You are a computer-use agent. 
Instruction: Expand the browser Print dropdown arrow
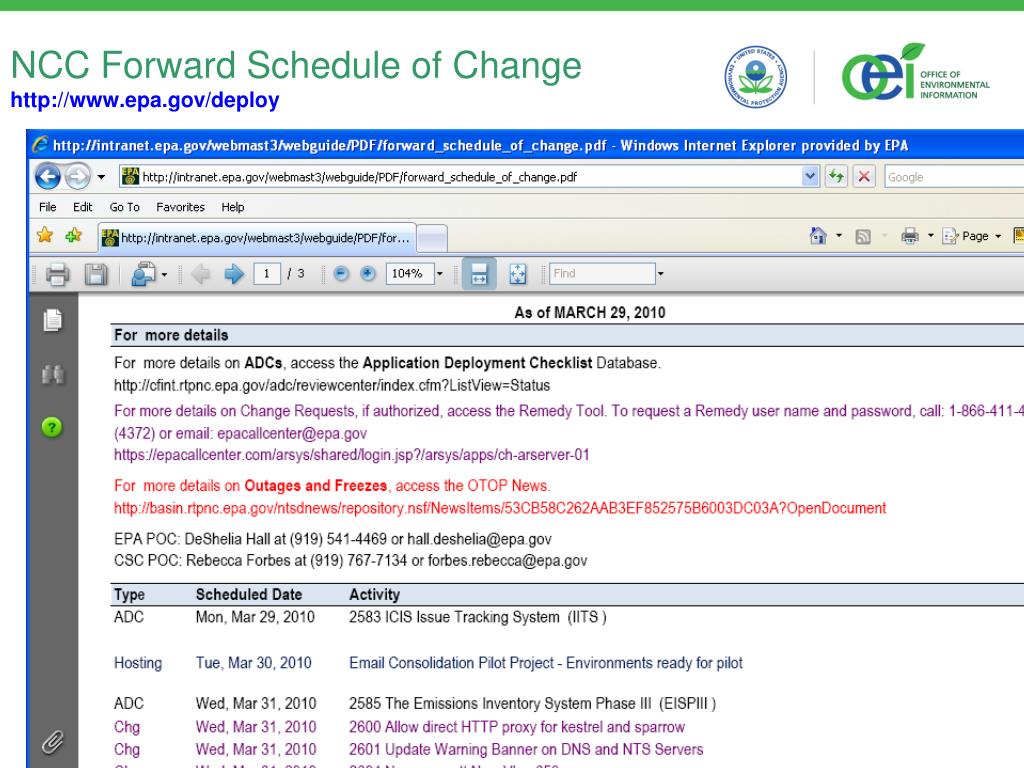[931, 236]
